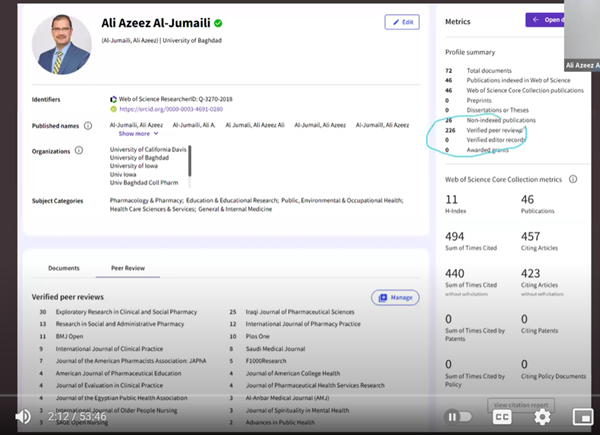Click the Organizations list scrollbar

(x=189, y=161)
